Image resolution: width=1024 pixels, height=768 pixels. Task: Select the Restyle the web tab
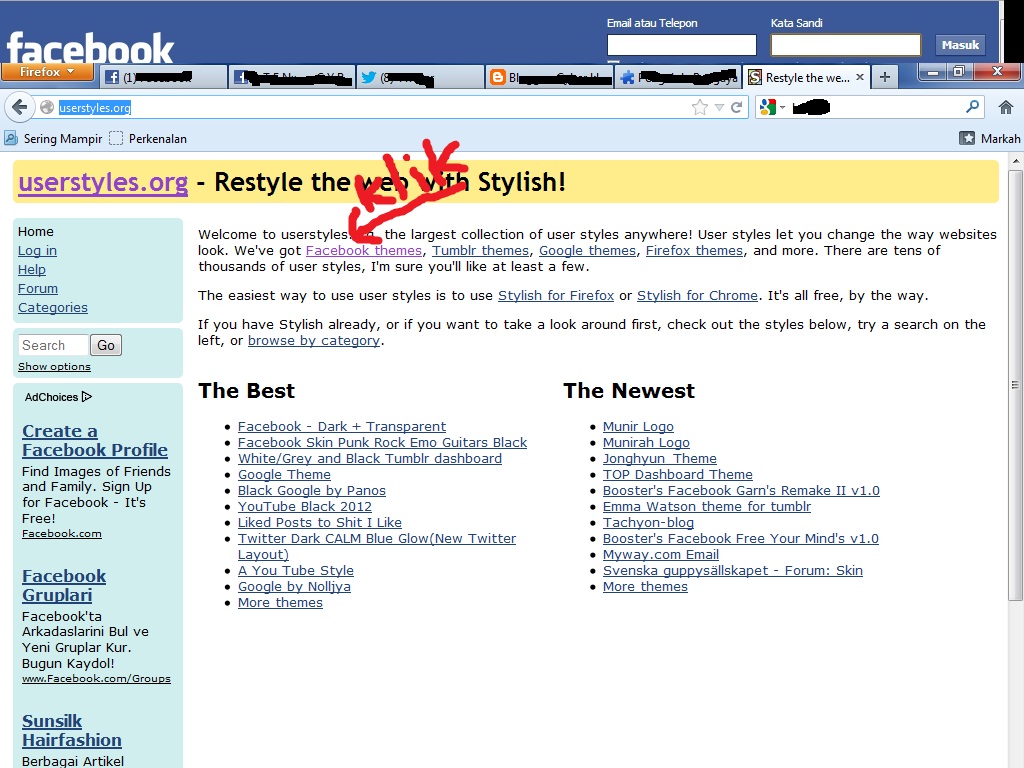pos(807,77)
